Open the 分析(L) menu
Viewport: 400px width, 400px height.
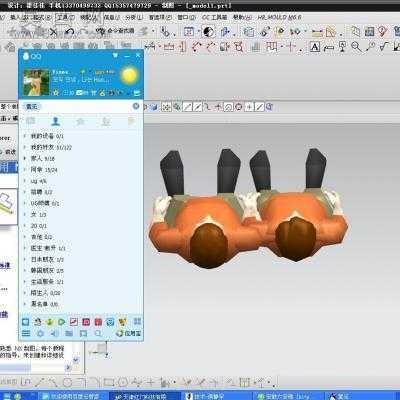coord(134,17)
